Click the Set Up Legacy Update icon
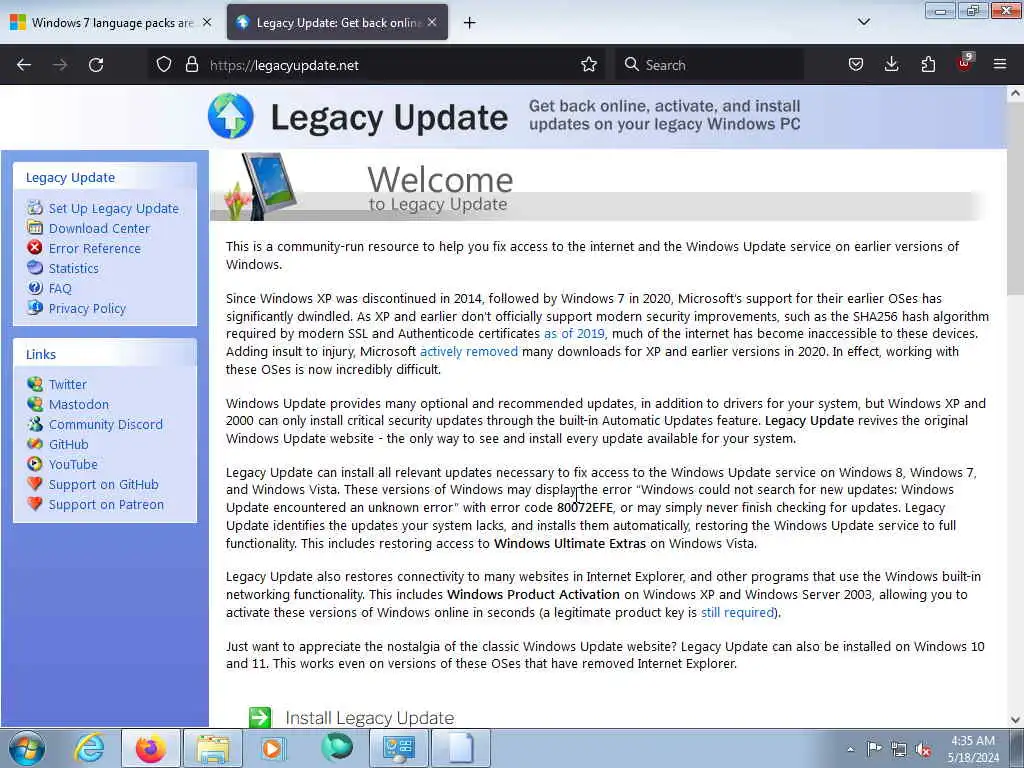 click(x=35, y=208)
